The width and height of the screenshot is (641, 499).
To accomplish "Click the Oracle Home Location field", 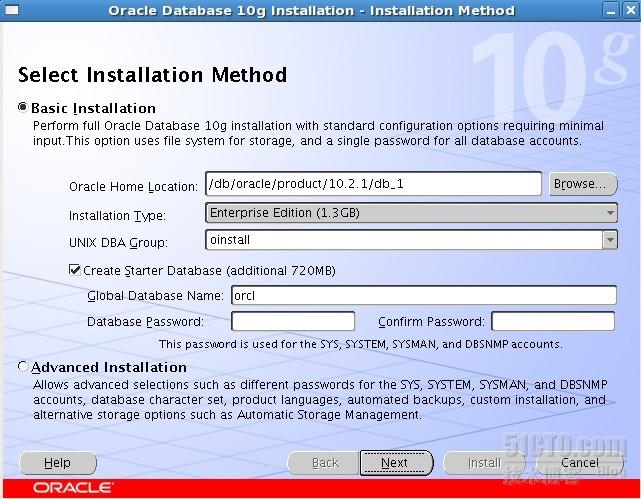I will [374, 184].
